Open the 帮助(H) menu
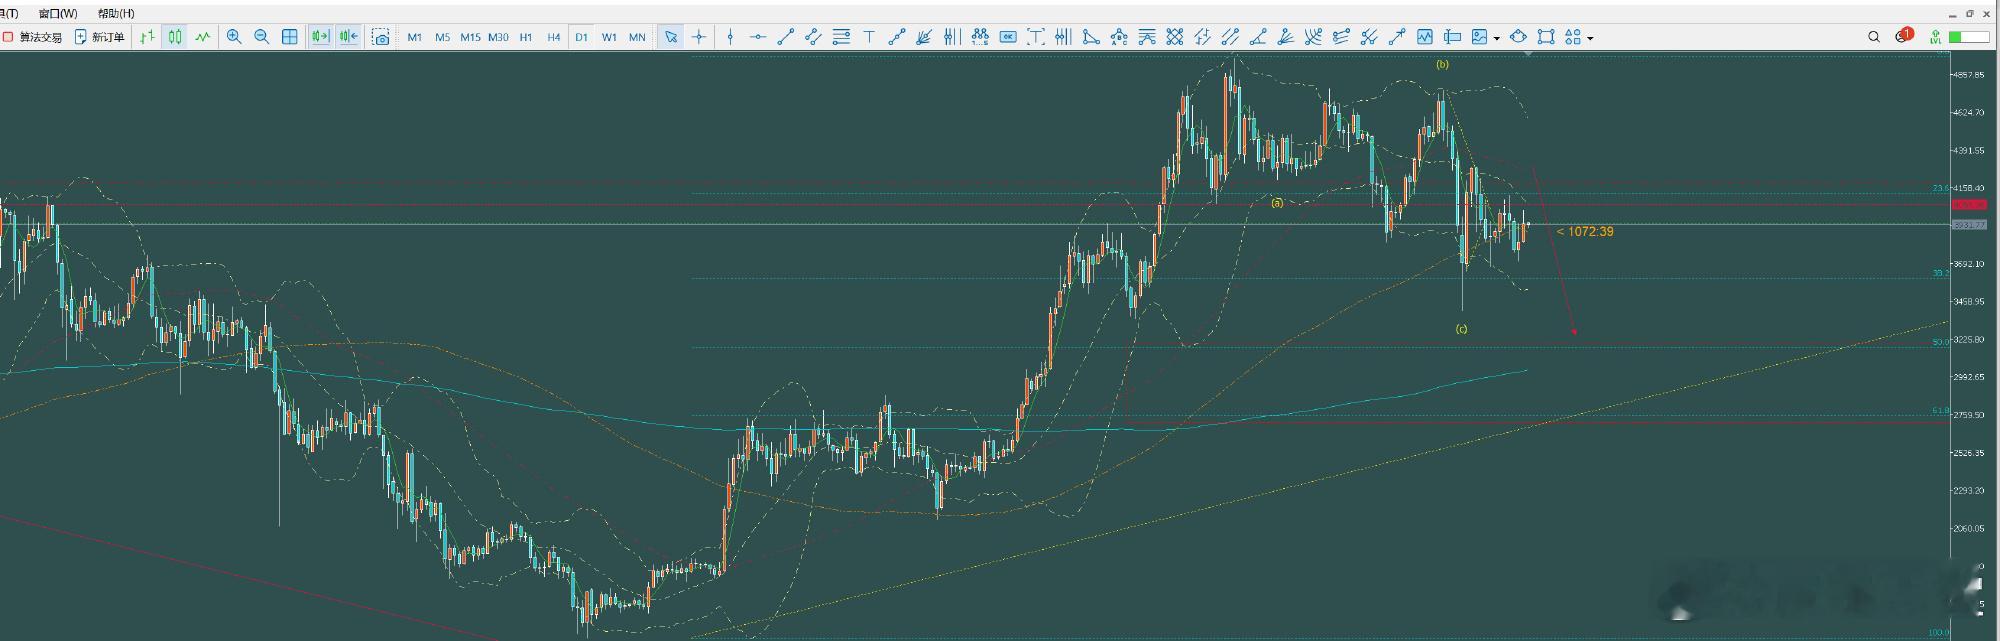 (x=116, y=13)
